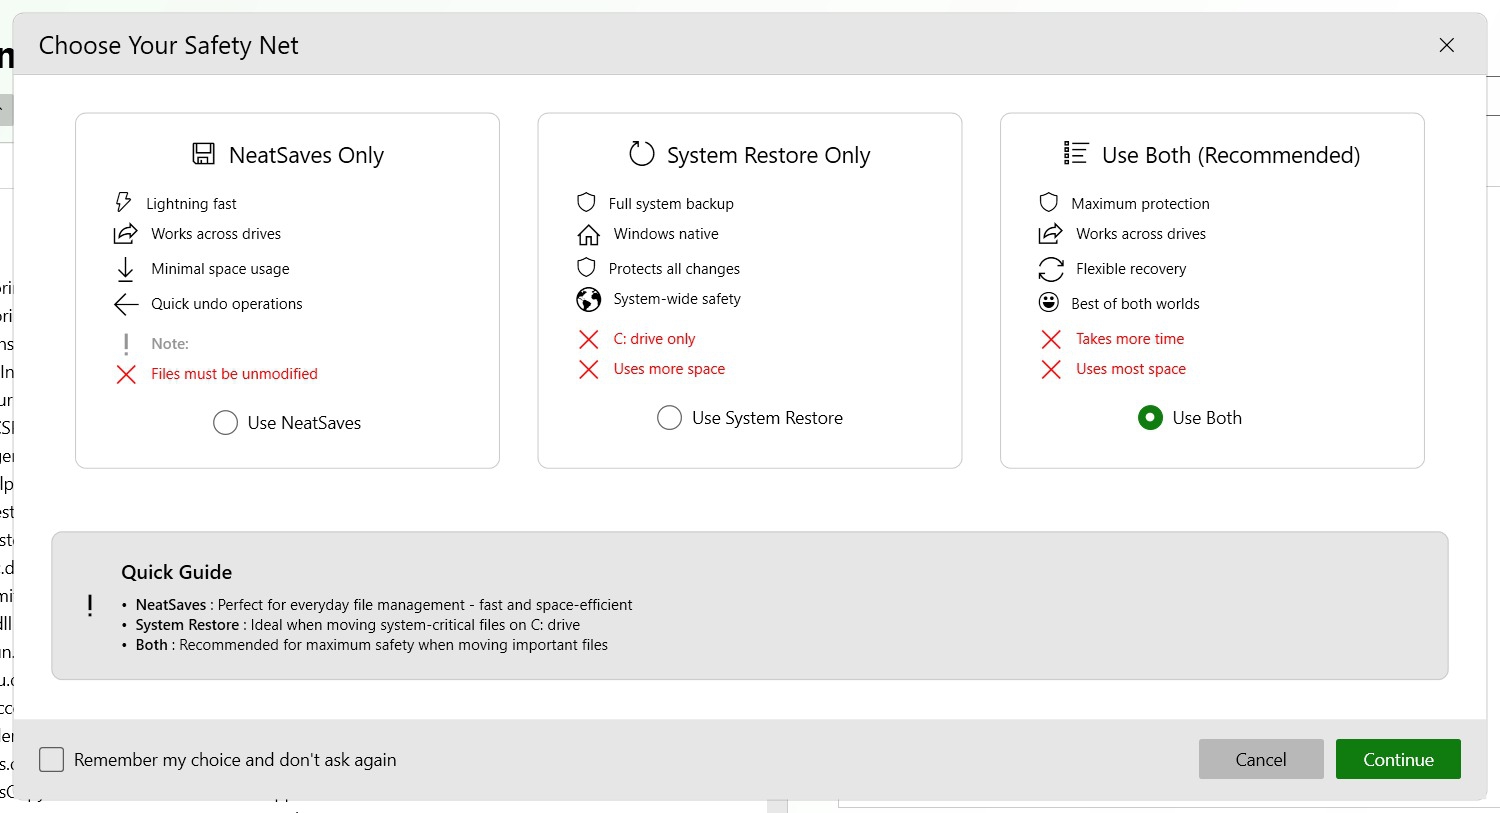Image resolution: width=1500 pixels, height=813 pixels.
Task: Click the left arrow icon for Quick undo operations
Action: 126,304
